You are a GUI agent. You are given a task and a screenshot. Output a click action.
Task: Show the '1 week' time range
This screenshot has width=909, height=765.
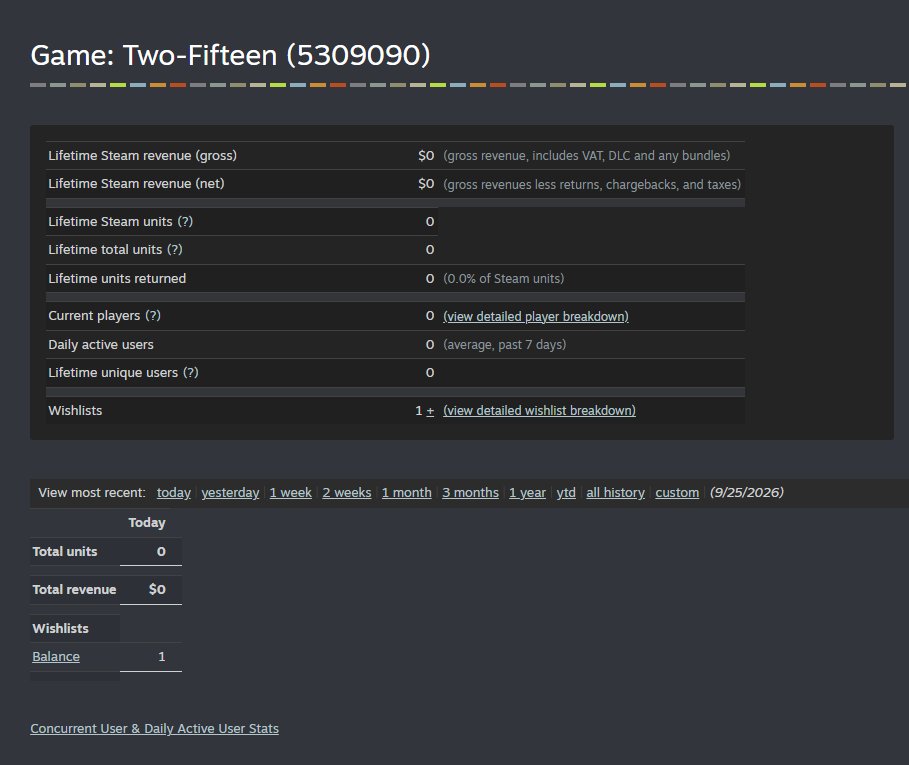(x=290, y=493)
